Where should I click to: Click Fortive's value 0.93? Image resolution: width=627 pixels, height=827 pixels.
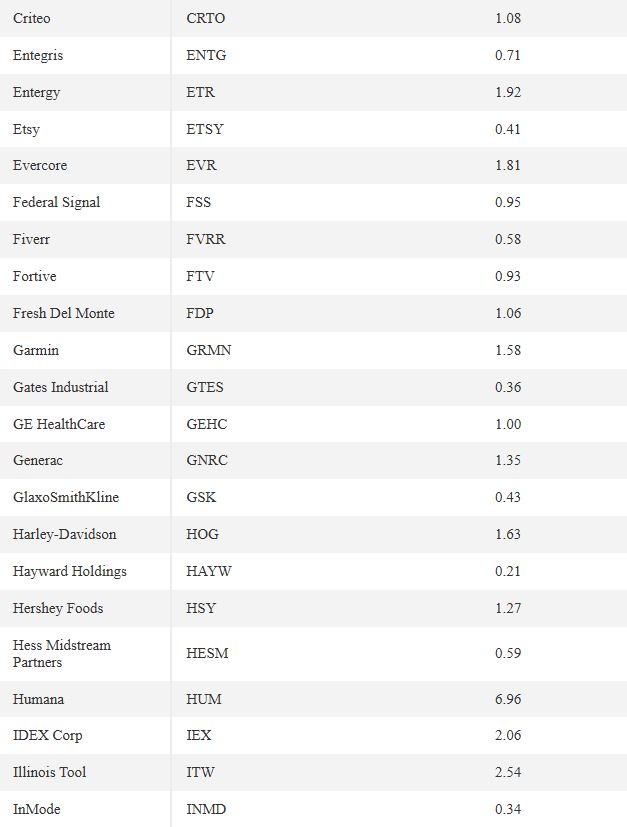[508, 276]
